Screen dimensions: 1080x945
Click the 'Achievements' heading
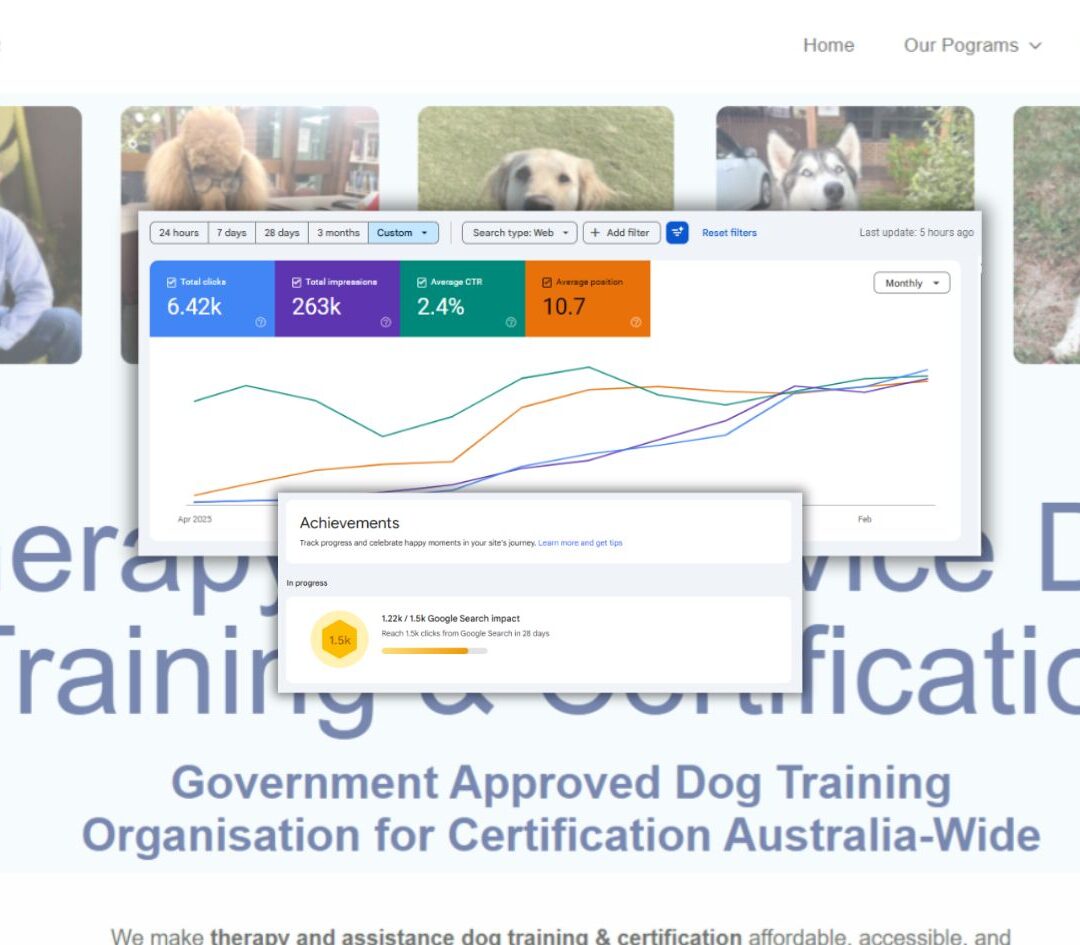349,523
